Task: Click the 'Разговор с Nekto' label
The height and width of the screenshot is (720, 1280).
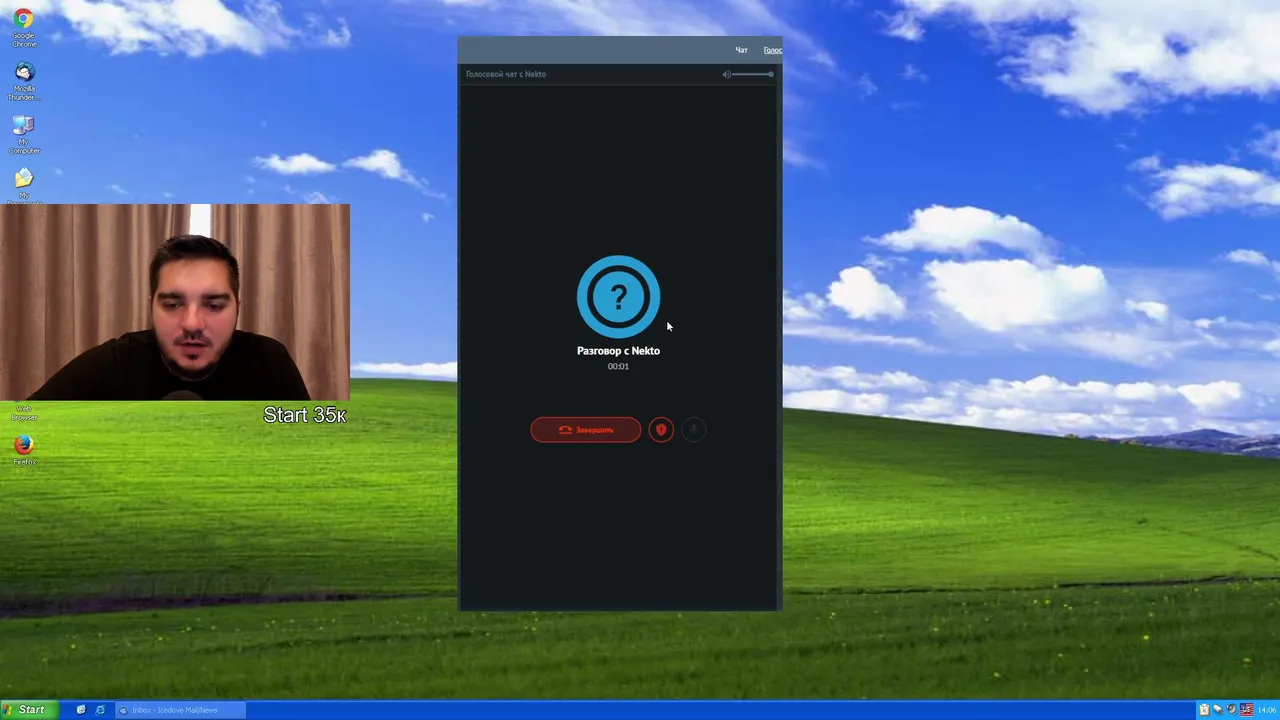Action: pos(618,351)
